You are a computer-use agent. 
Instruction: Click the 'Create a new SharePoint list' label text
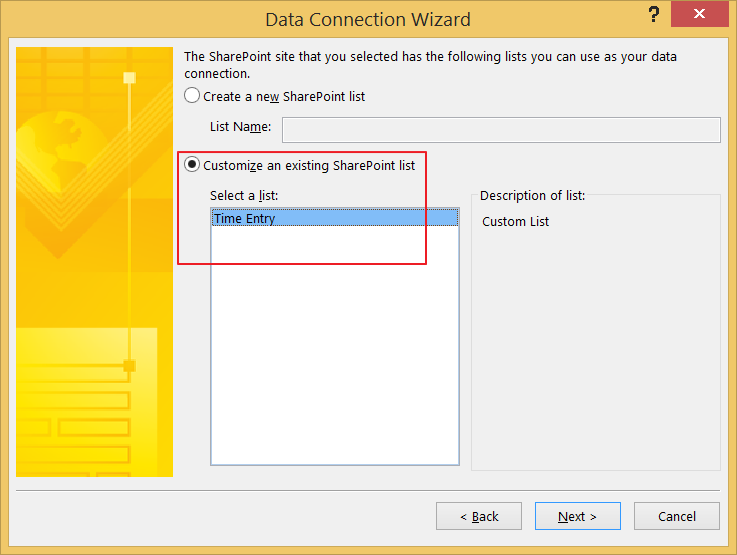tap(284, 96)
